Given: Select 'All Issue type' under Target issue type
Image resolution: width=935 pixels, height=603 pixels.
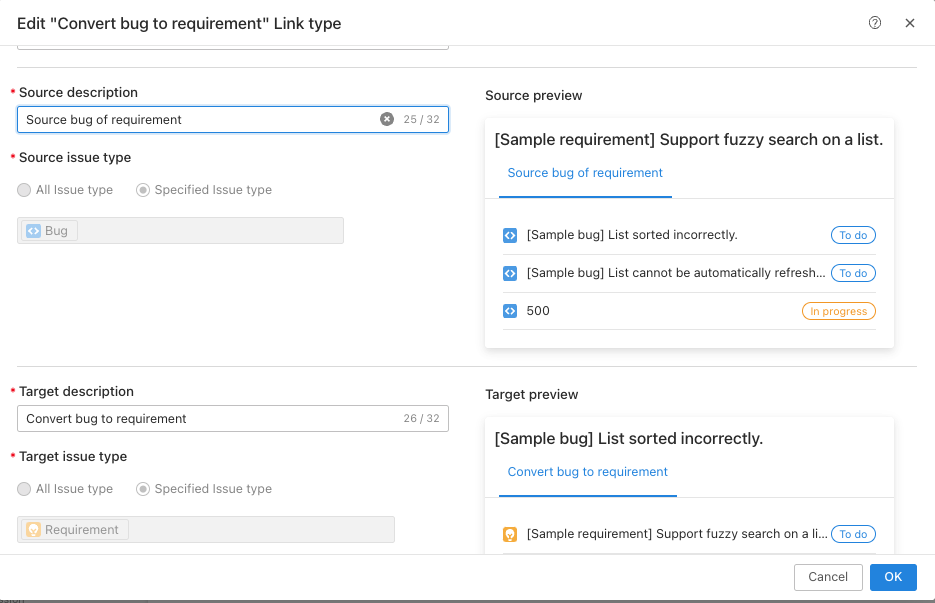Looking at the screenshot, I should click(x=24, y=489).
